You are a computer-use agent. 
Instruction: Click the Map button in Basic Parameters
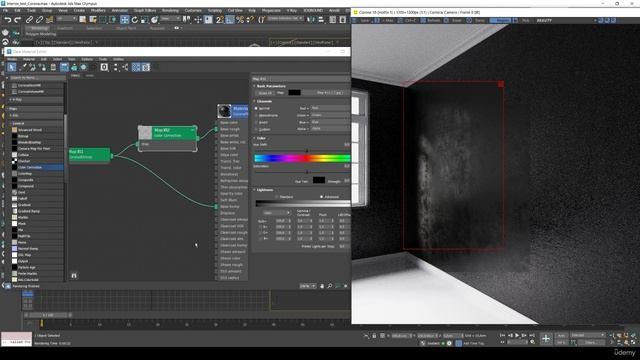330,93
